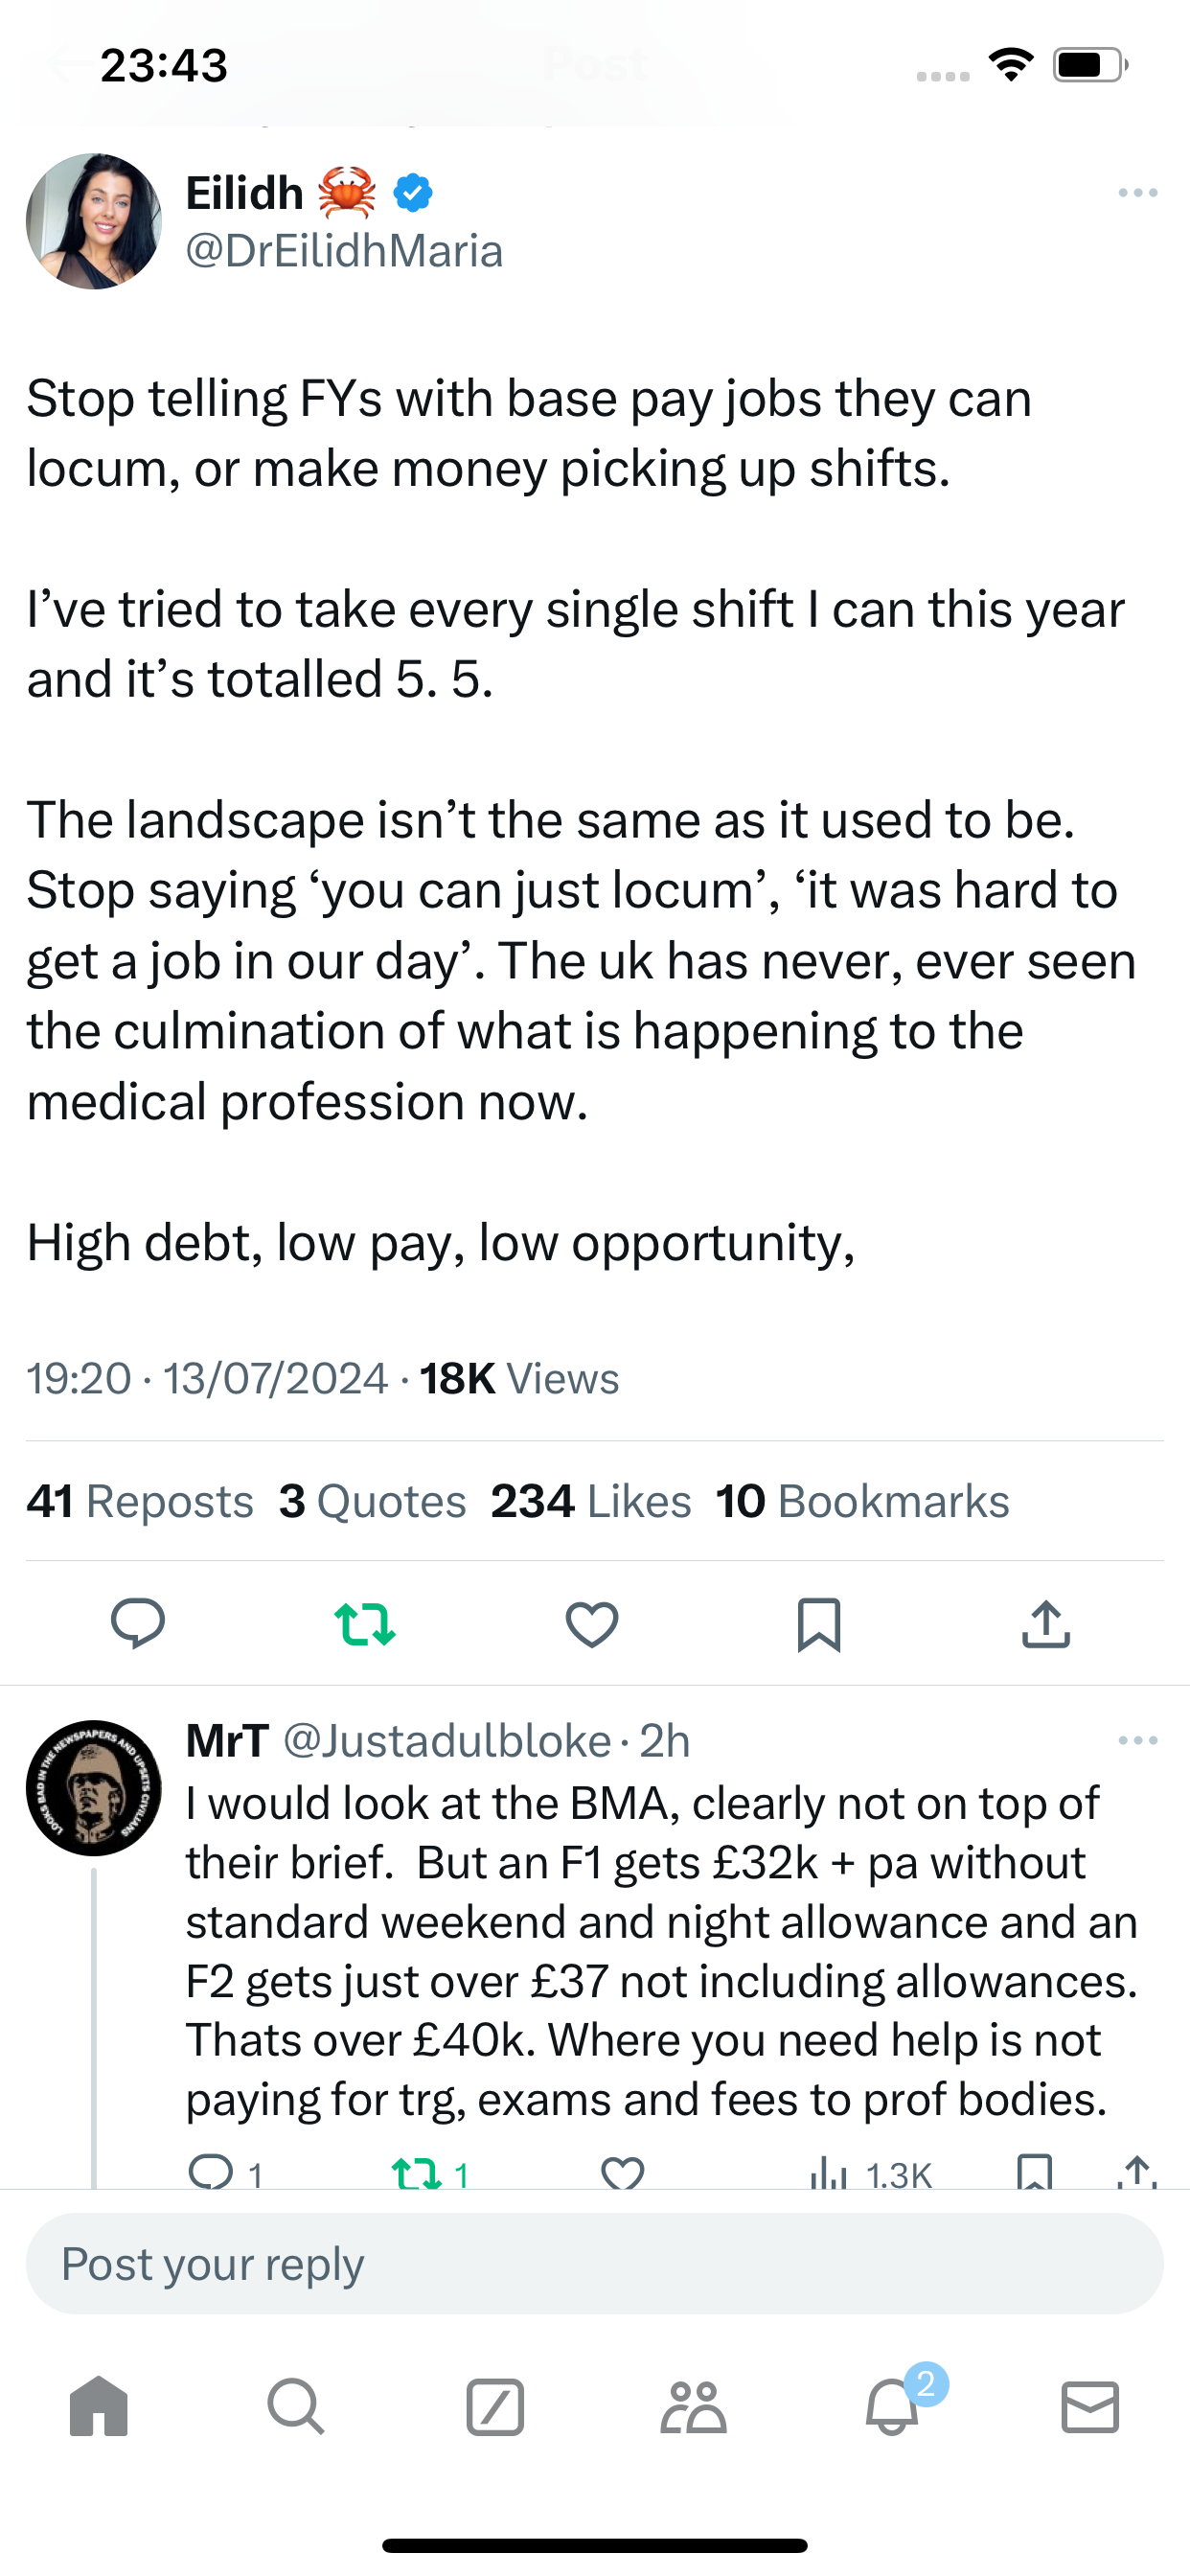Image resolution: width=1190 pixels, height=2576 pixels.
Task: Open Notifications bell with 2 badge
Action: (x=892, y=2406)
